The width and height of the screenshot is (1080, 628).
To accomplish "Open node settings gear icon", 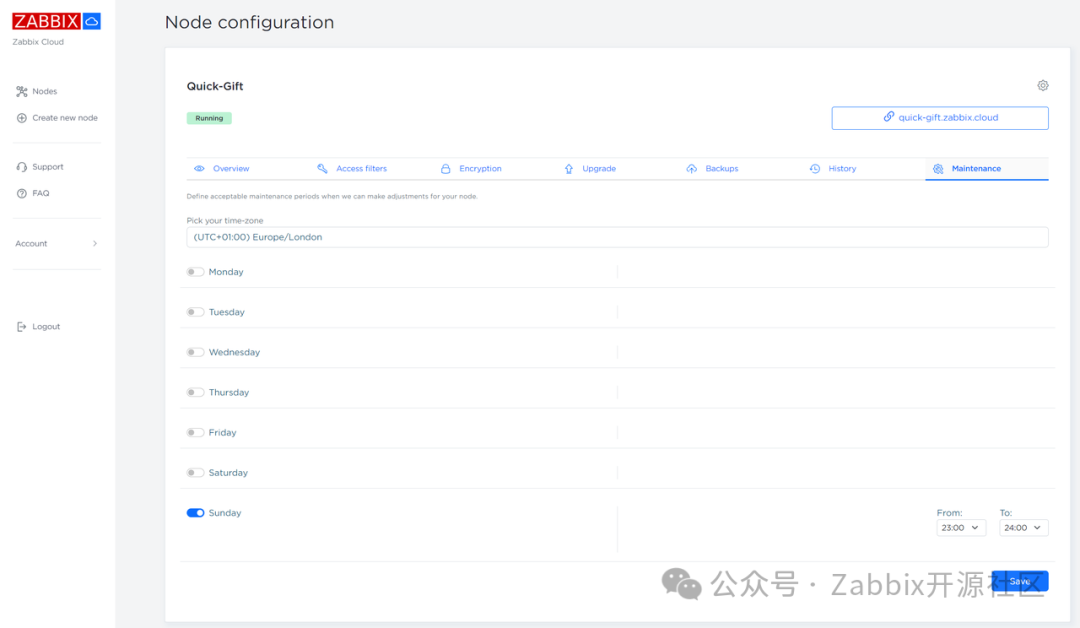I will coord(1043,85).
